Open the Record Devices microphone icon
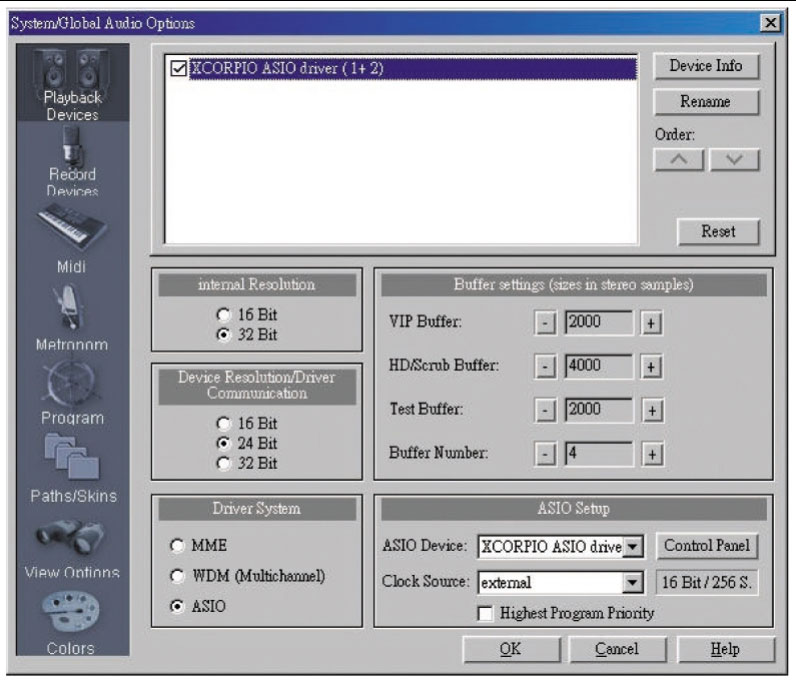The image size is (796, 683). tap(72, 146)
